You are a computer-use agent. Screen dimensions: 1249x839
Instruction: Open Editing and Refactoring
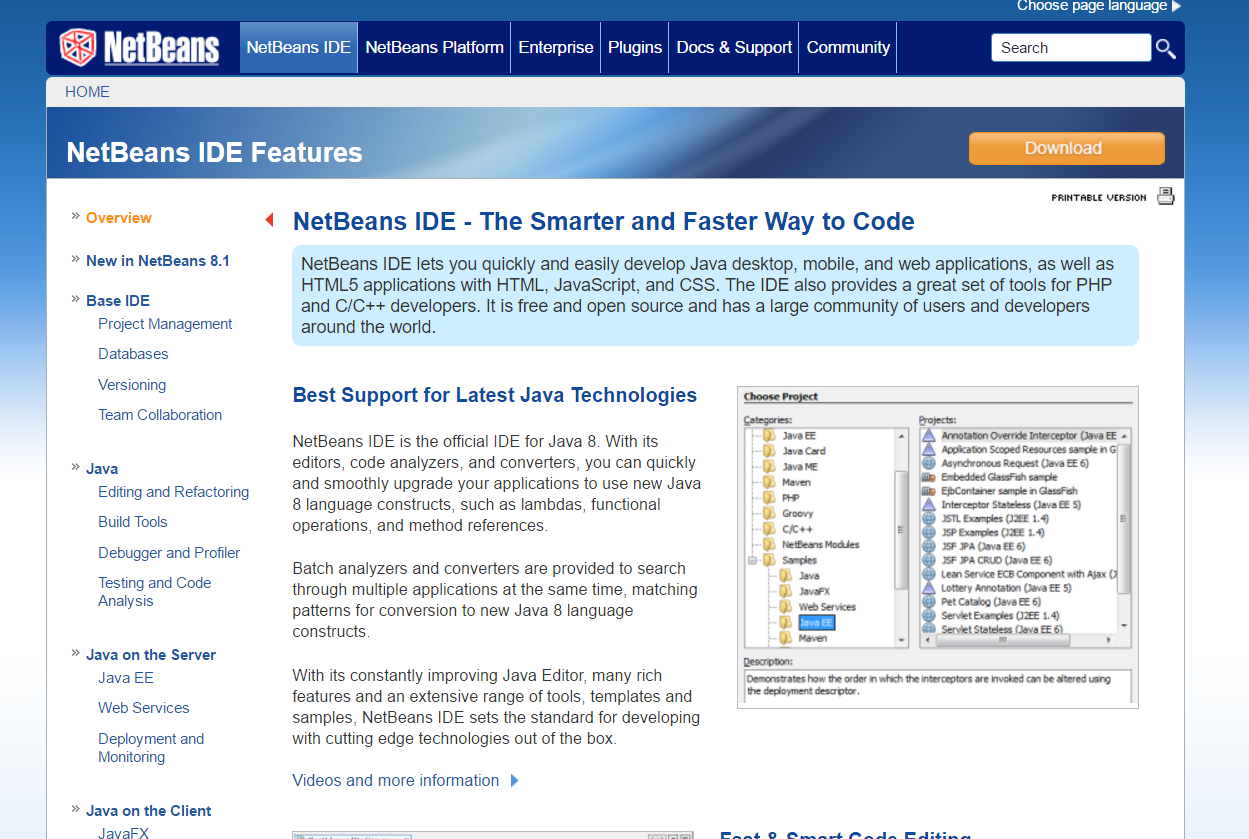[173, 492]
